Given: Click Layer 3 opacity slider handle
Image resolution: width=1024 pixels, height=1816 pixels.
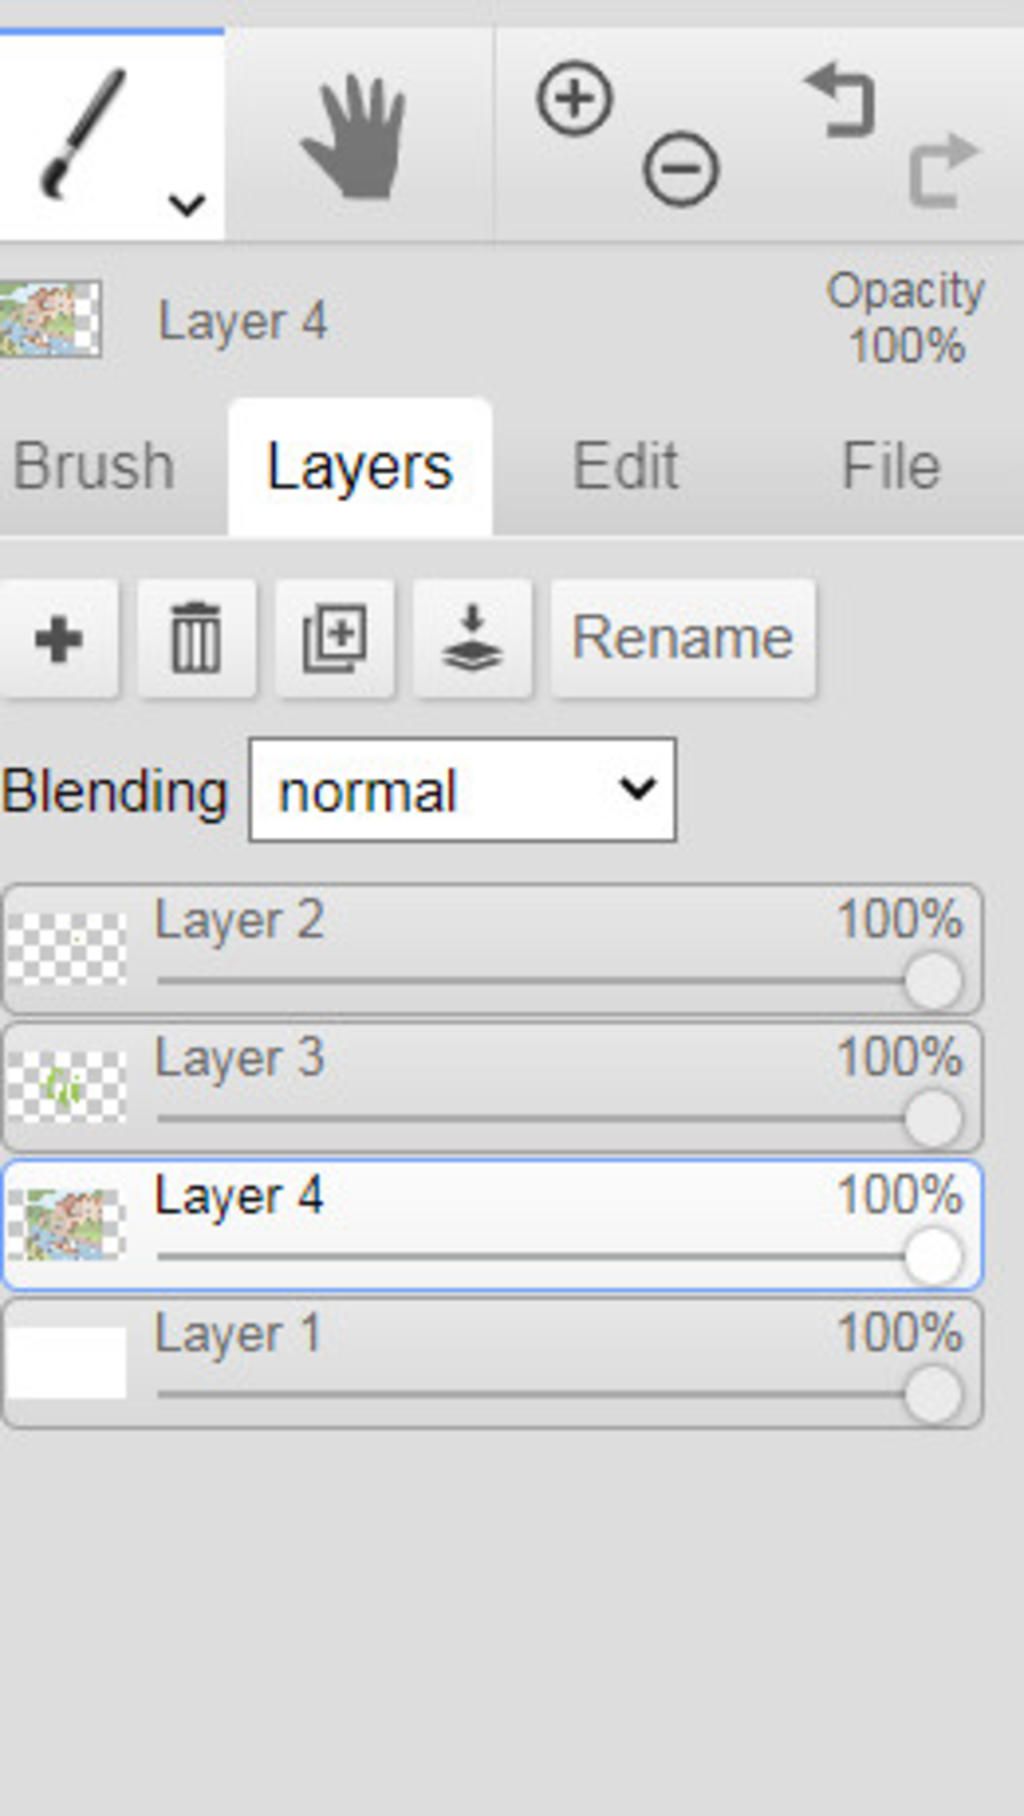Looking at the screenshot, I should 934,1118.
